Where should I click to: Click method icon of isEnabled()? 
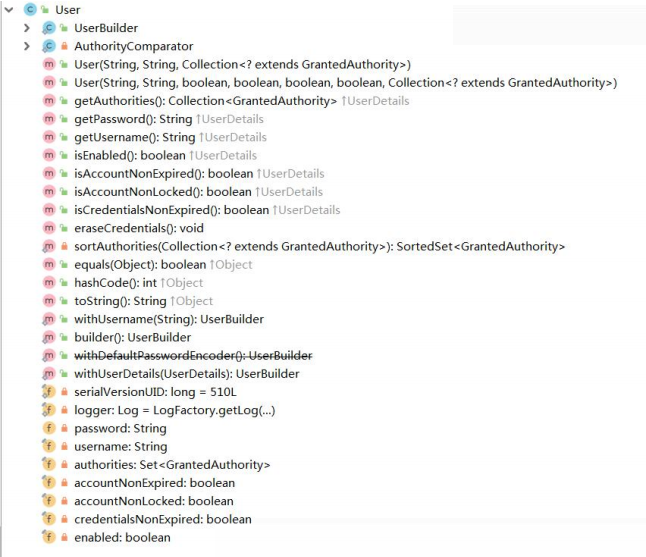(49, 155)
